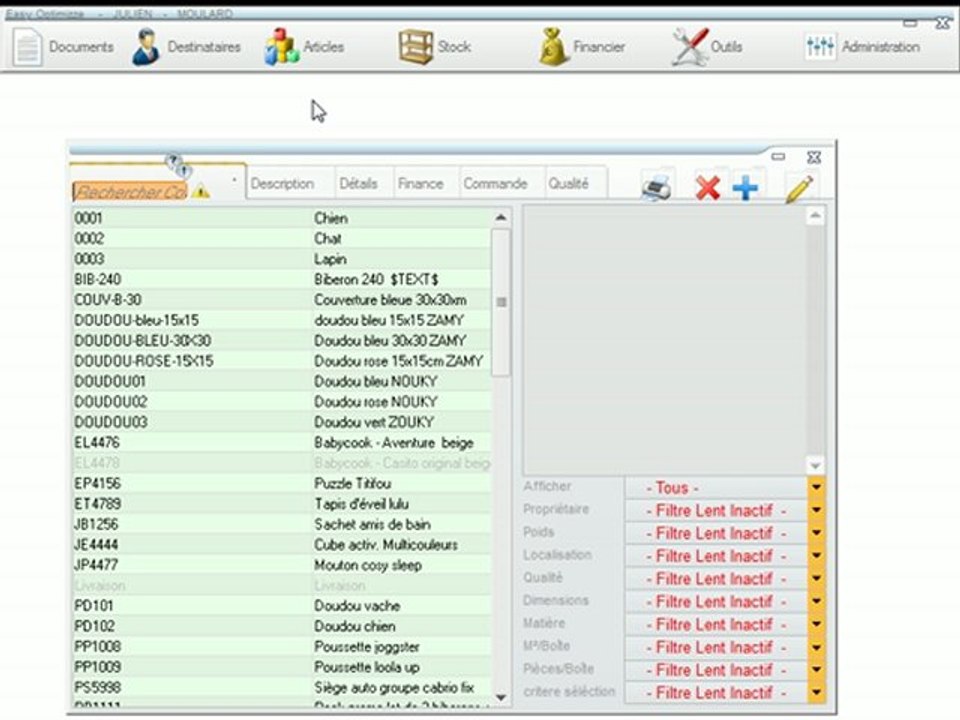This screenshot has height=720, width=960.
Task: Expand the Matière filter dropdown
Action: tap(816, 624)
